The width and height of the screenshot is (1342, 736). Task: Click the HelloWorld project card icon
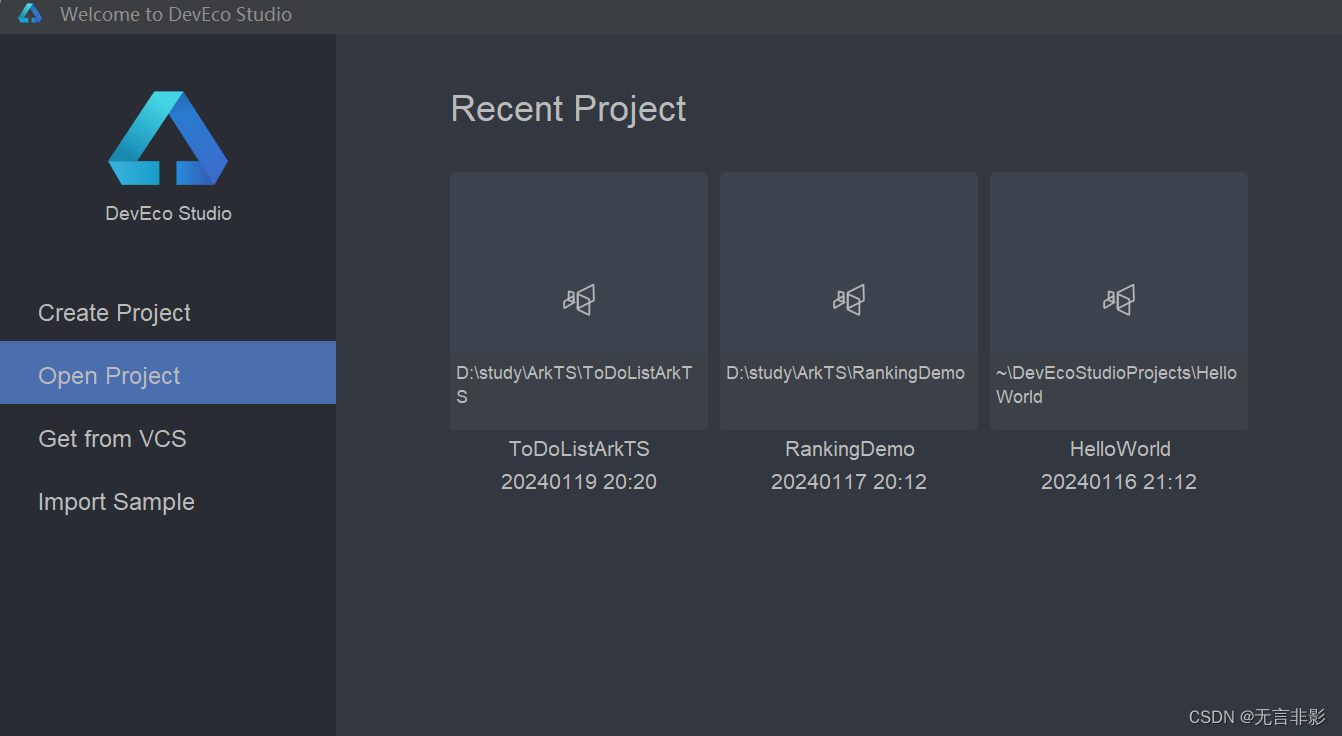point(1119,299)
